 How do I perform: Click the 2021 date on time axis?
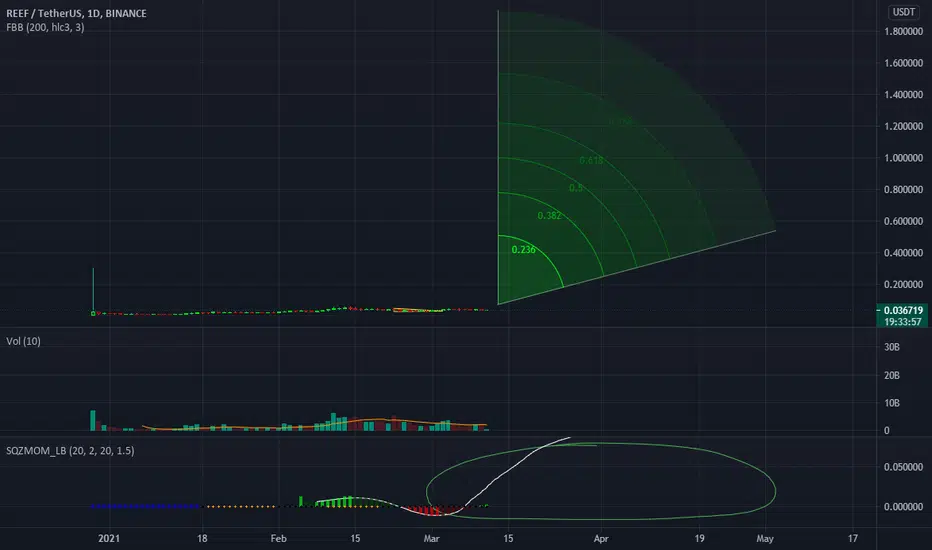[109, 539]
